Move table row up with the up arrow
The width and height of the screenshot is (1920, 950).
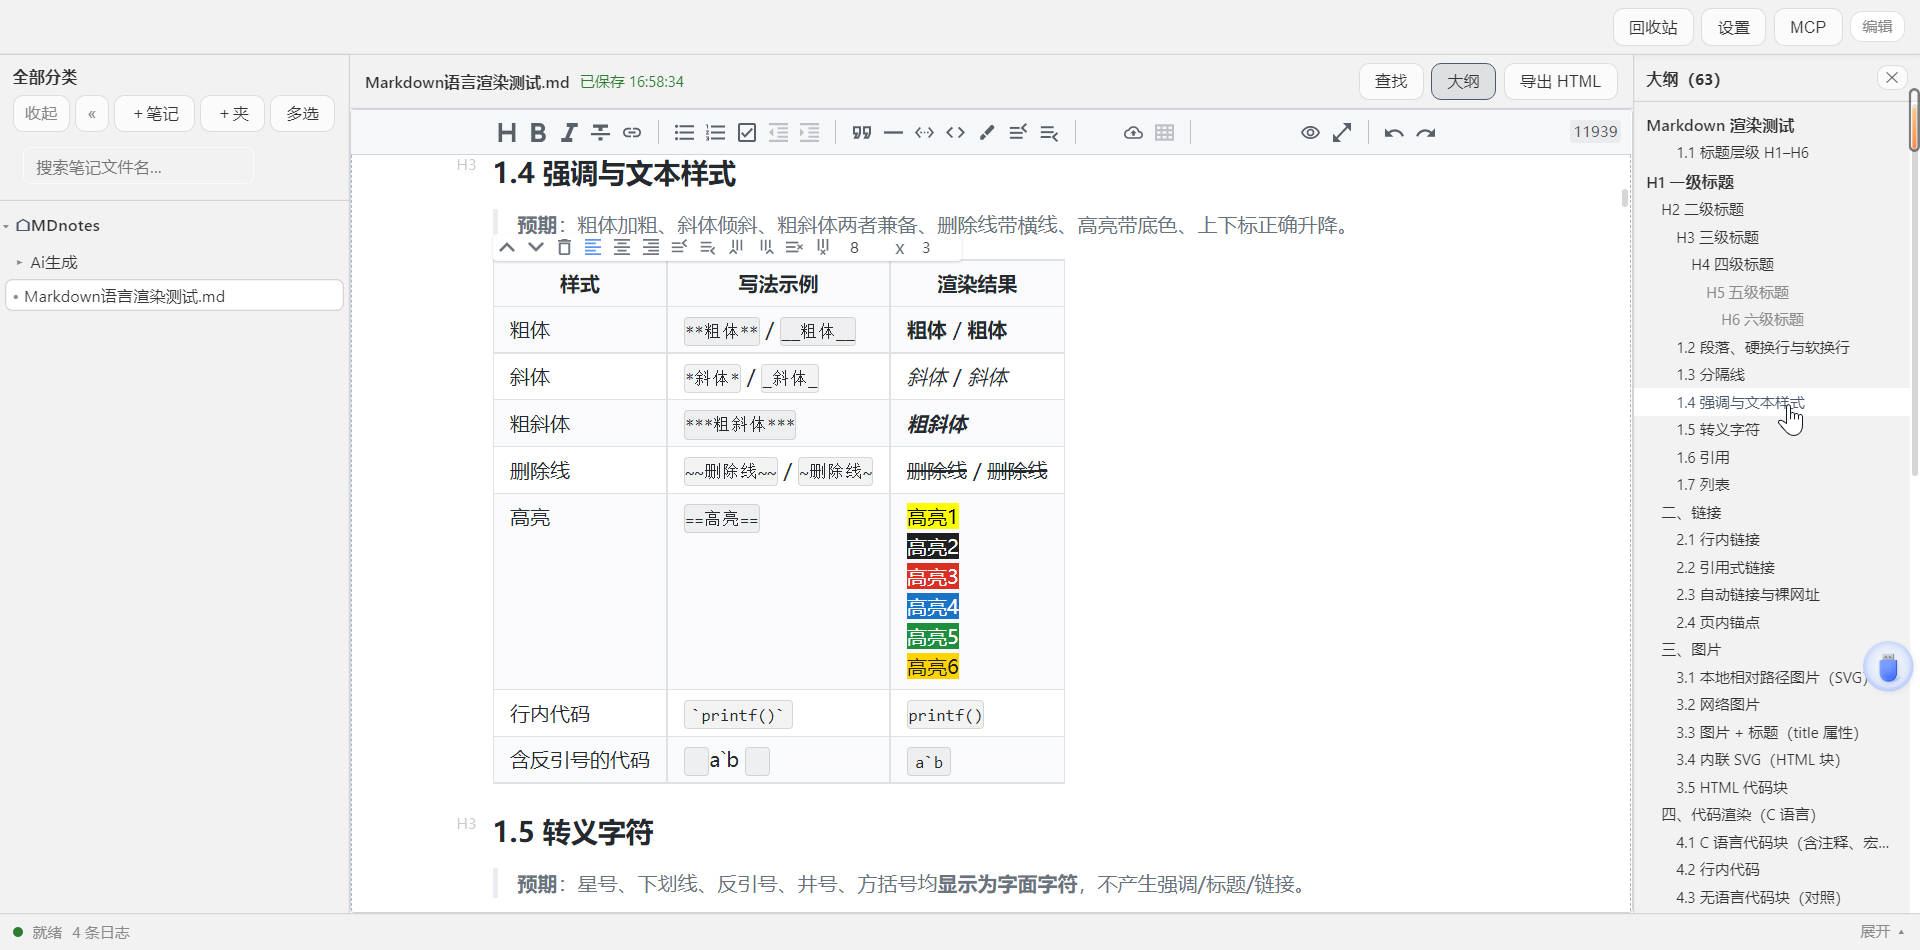coord(507,247)
